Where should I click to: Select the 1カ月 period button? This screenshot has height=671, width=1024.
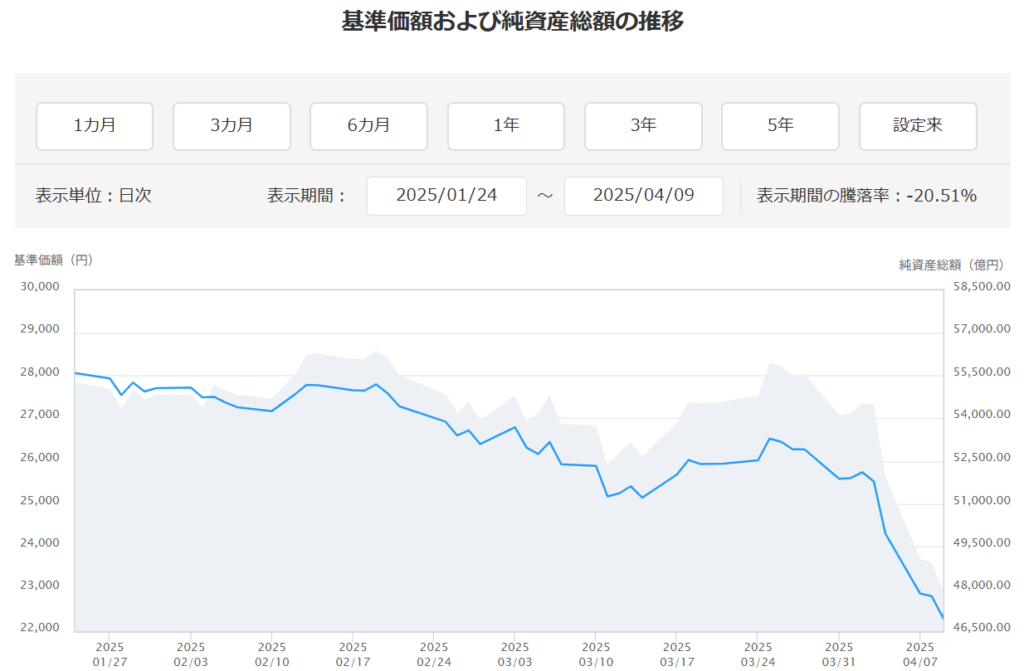pos(95,126)
